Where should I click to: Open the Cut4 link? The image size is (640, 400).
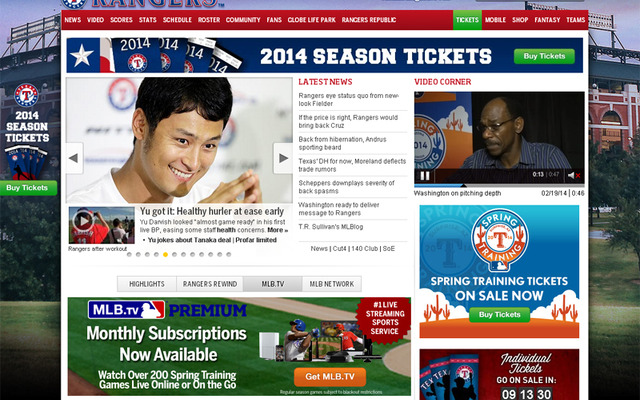tap(339, 249)
